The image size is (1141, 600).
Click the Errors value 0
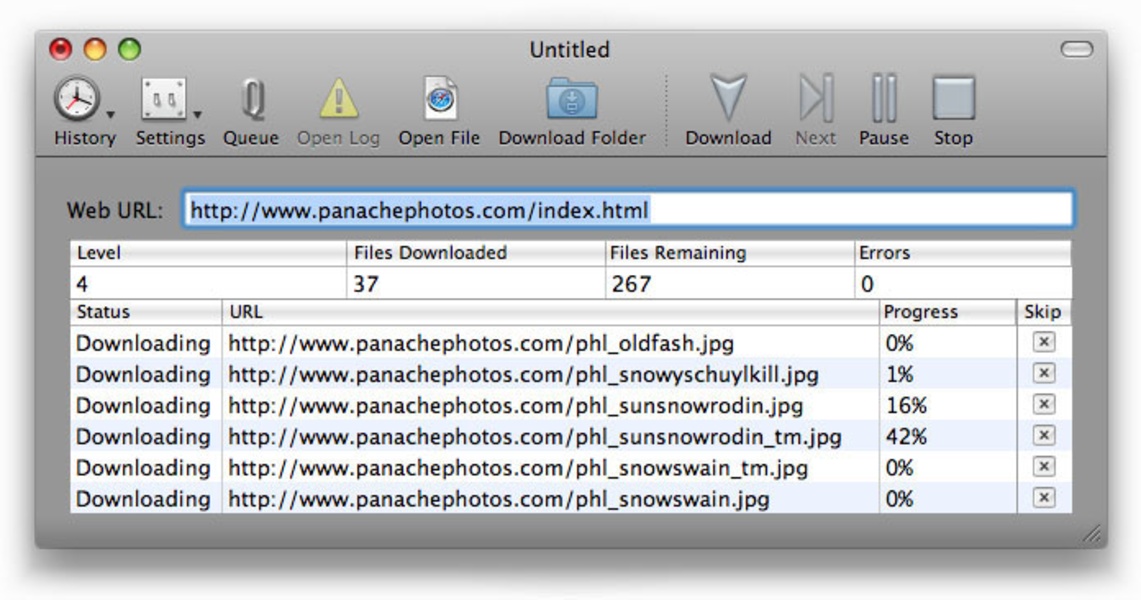click(x=867, y=284)
